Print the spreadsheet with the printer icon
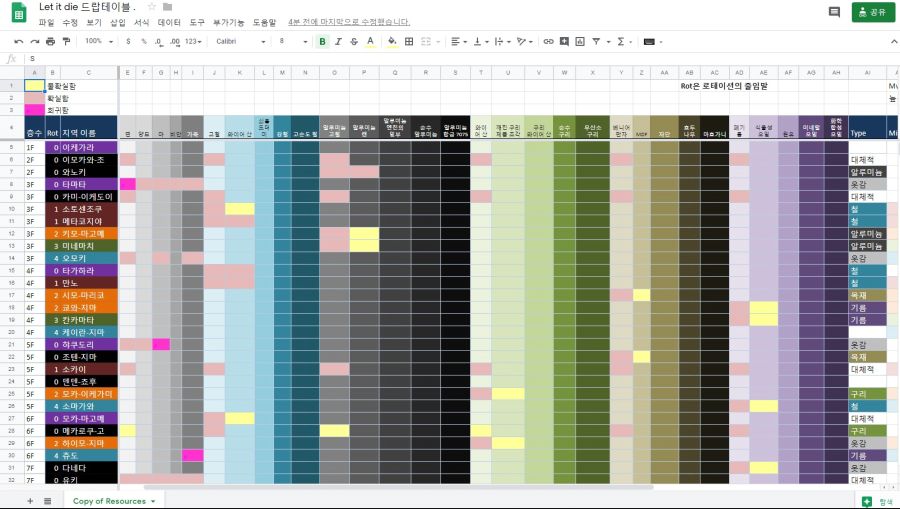 point(50,41)
